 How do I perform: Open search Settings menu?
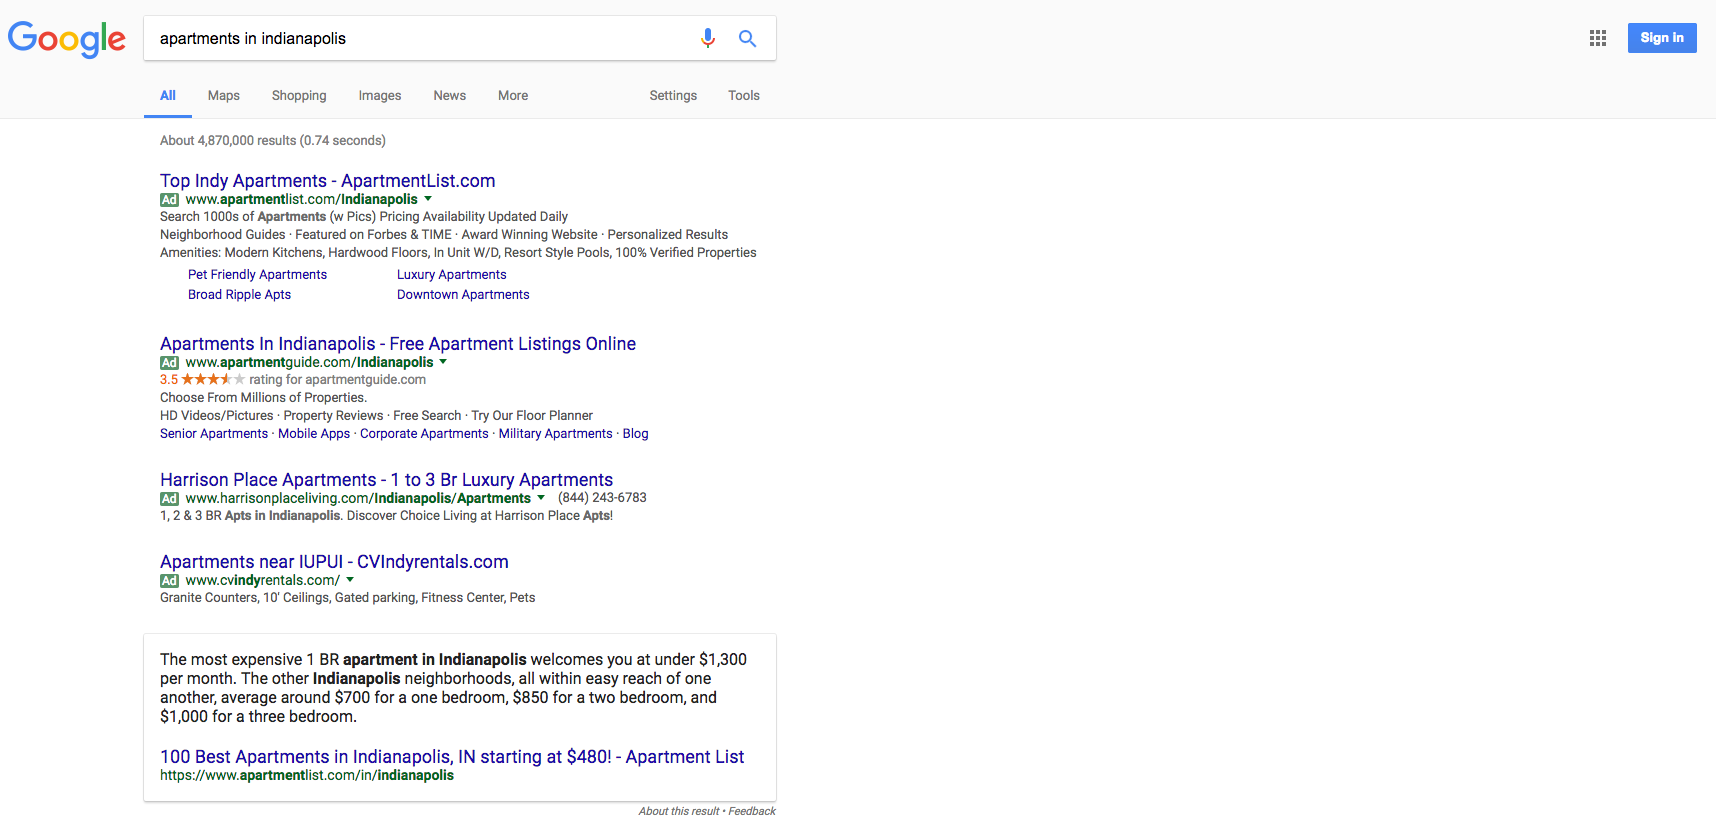[x=673, y=96]
